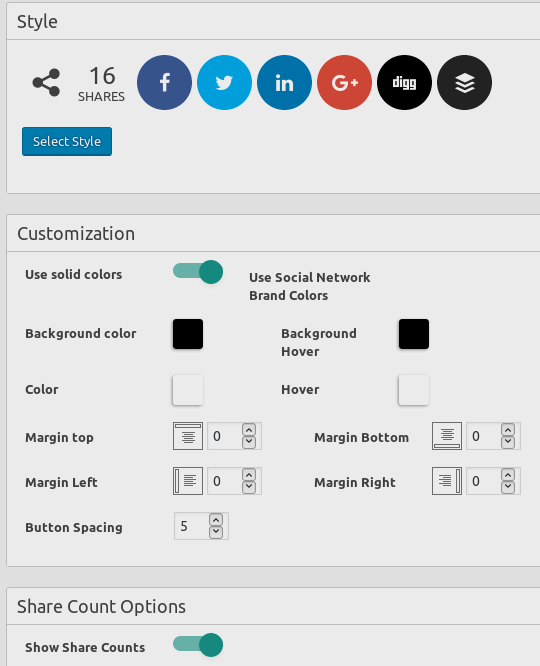Decrease the Margin Bottom value

coord(508,442)
